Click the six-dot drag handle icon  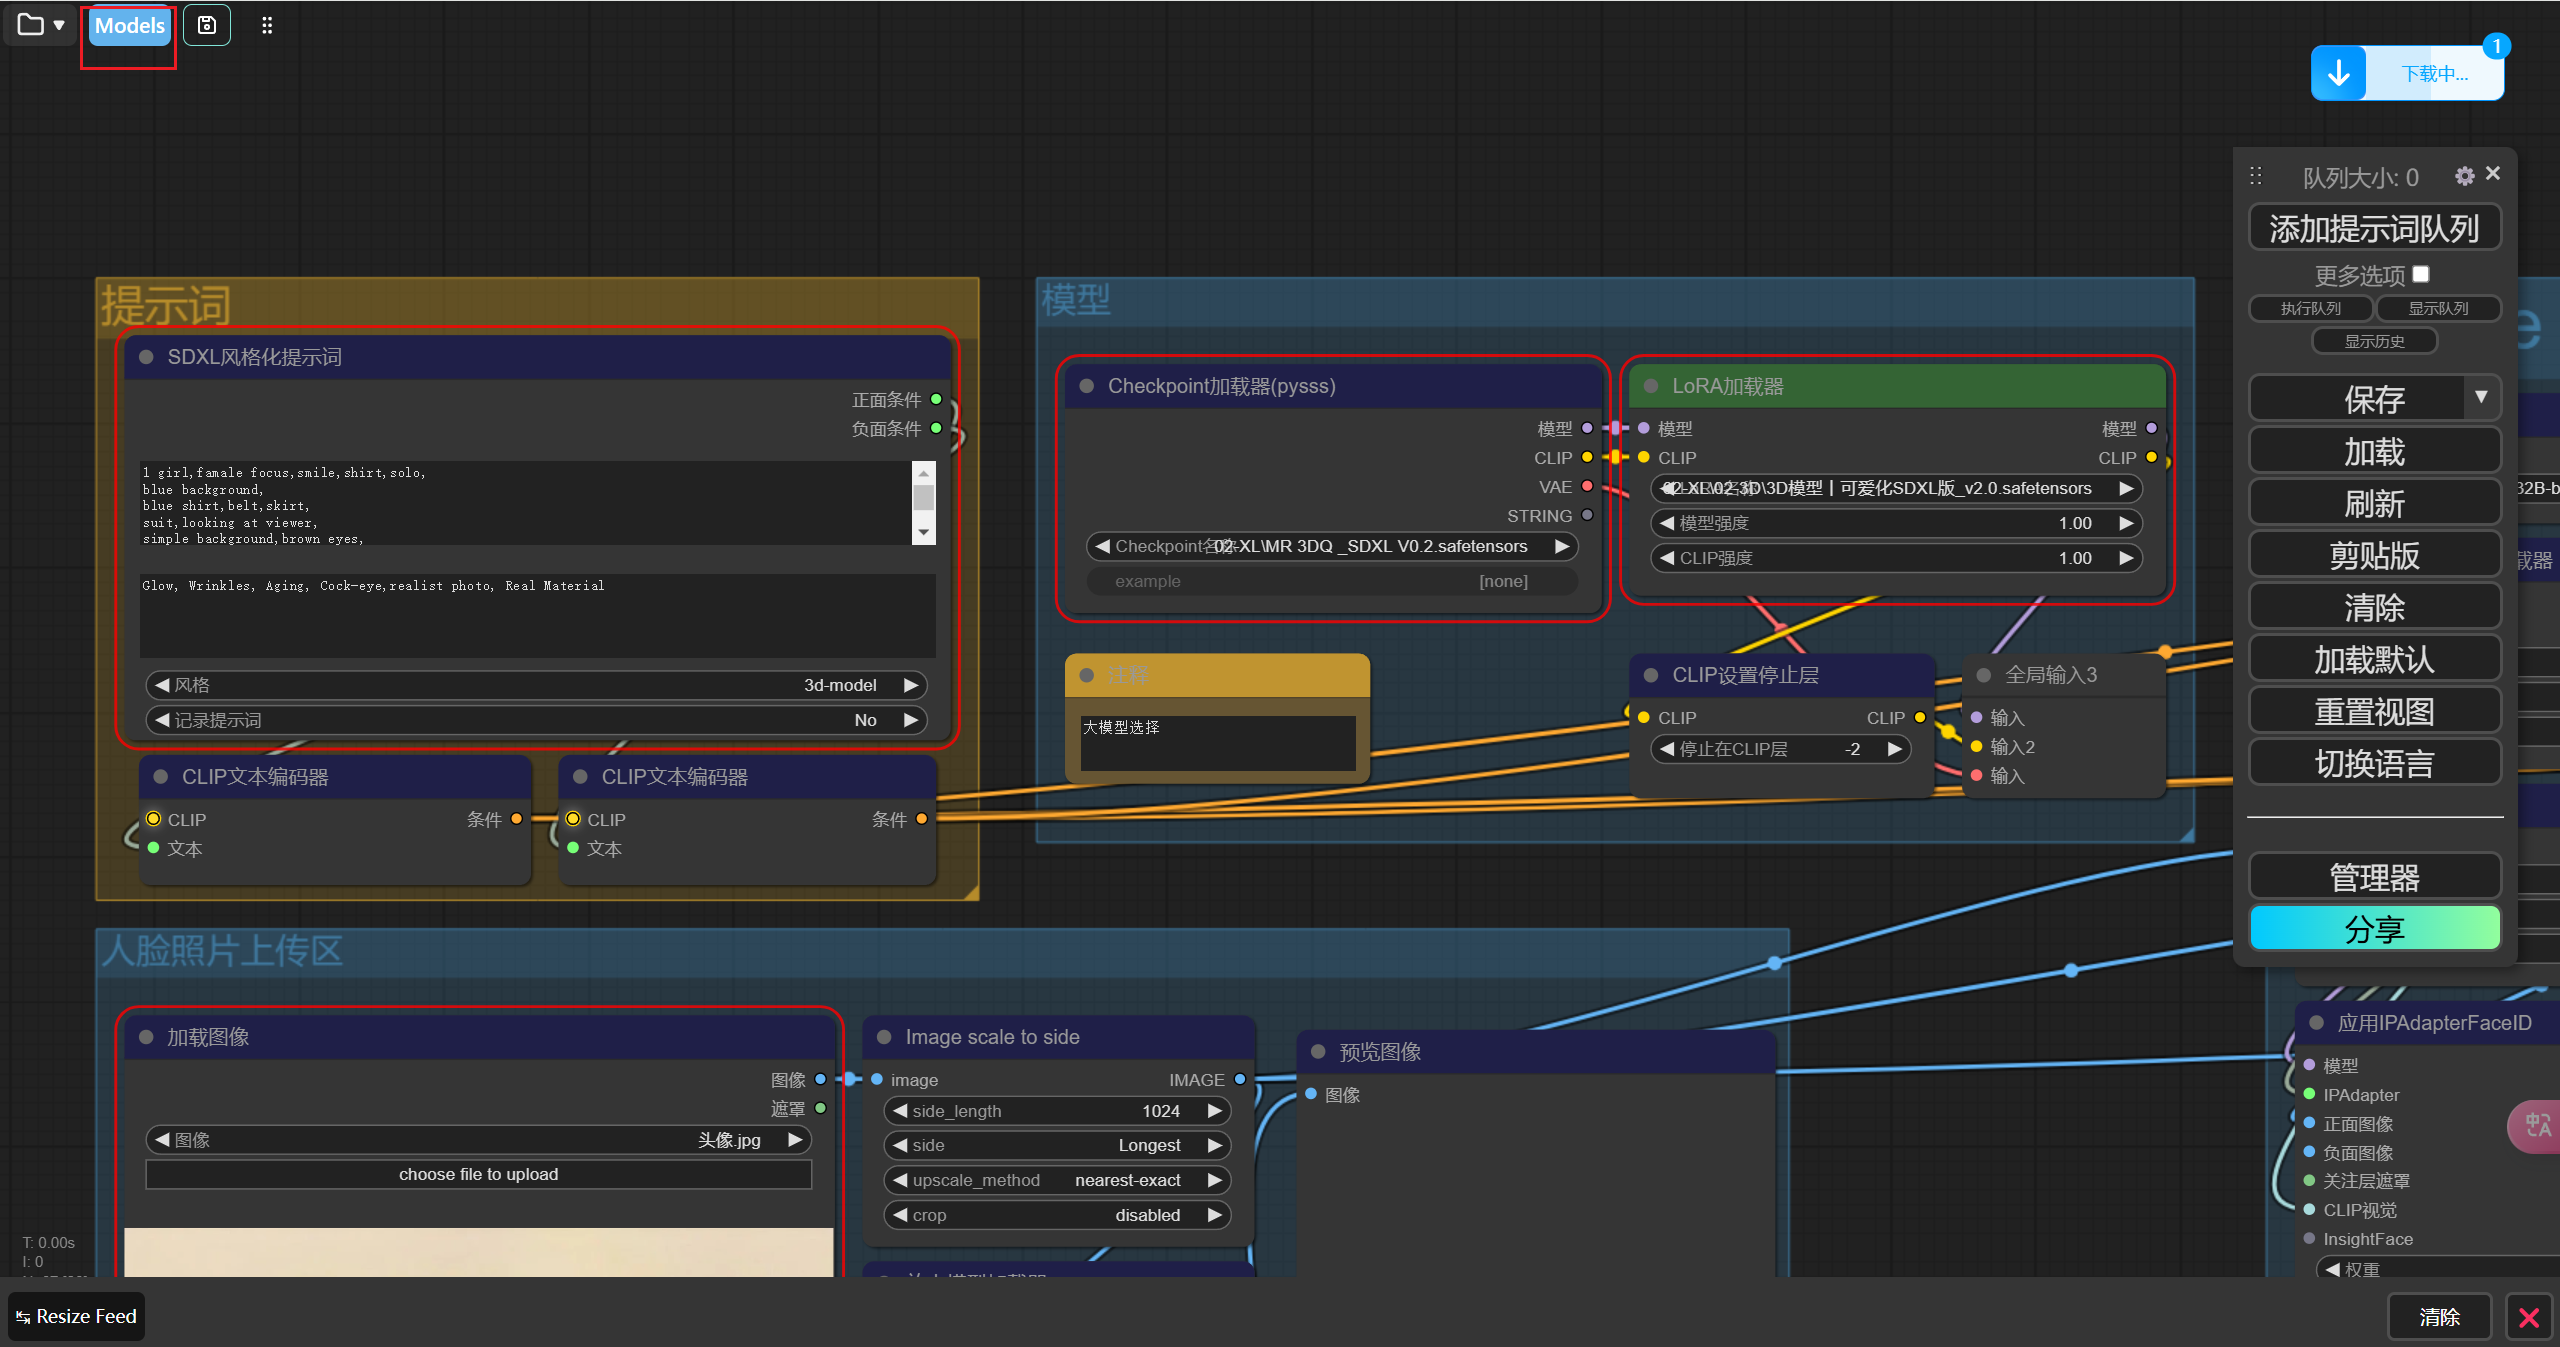click(267, 26)
